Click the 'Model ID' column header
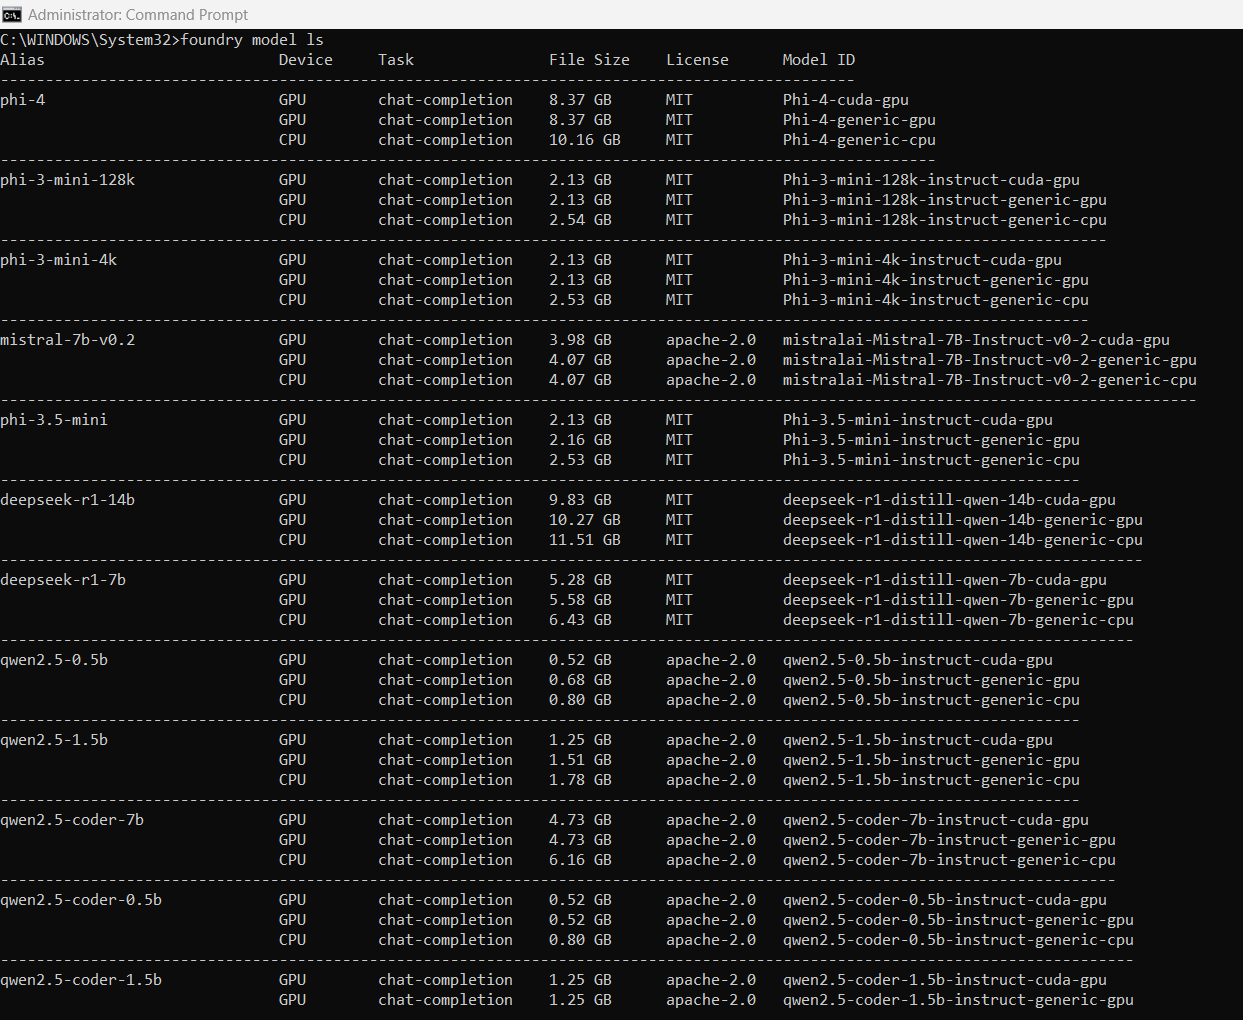Image resolution: width=1243 pixels, height=1020 pixels. click(819, 60)
